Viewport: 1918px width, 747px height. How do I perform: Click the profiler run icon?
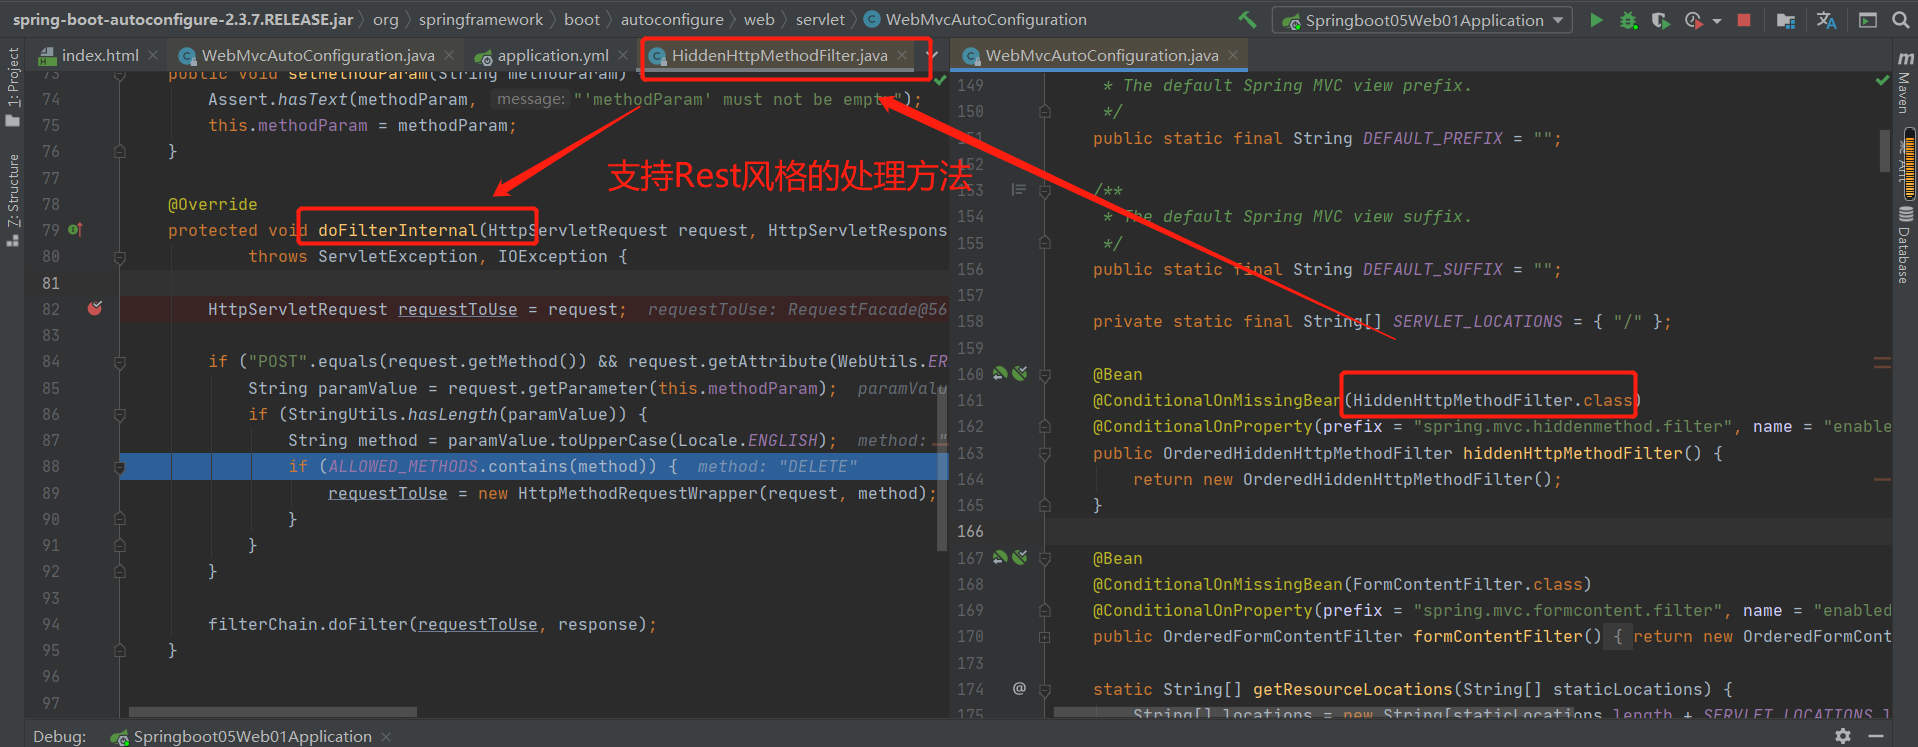tap(1693, 20)
